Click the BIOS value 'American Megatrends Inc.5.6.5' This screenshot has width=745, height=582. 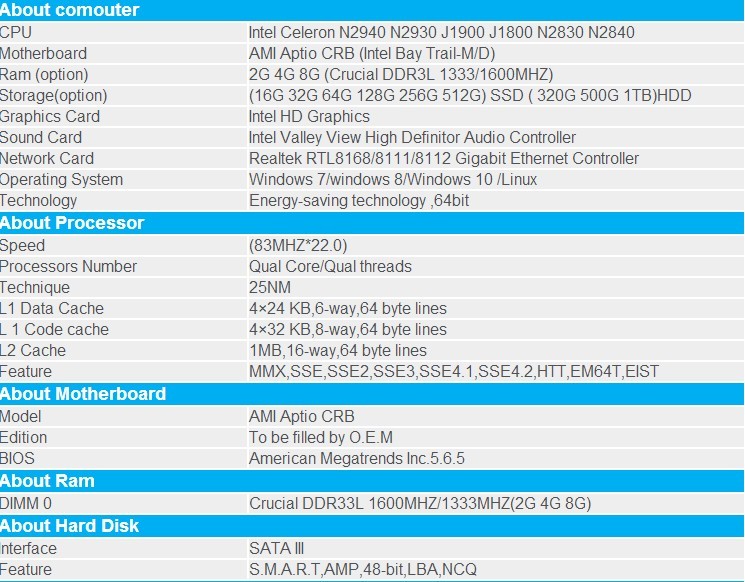pyautogui.click(x=357, y=459)
